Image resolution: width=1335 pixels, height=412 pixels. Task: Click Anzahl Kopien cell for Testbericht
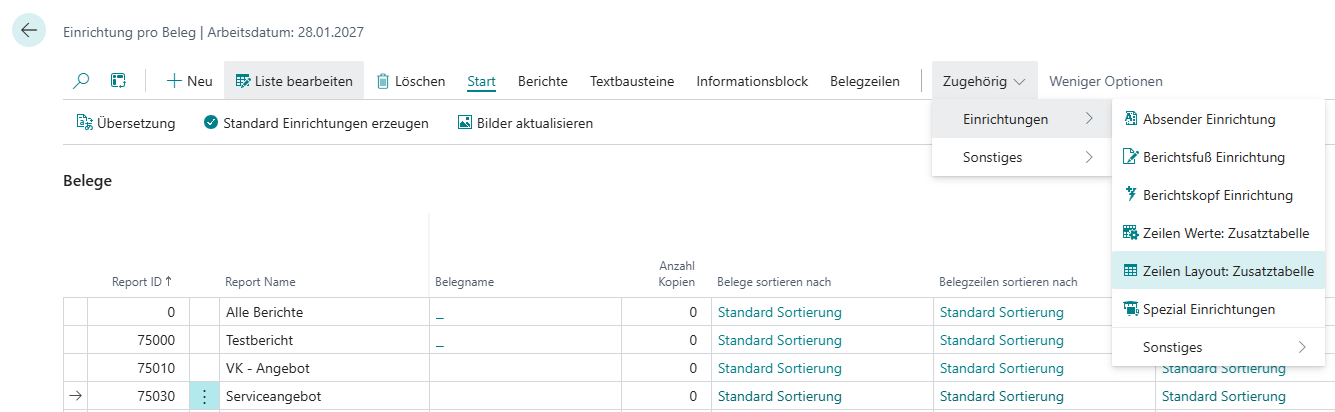[666, 340]
